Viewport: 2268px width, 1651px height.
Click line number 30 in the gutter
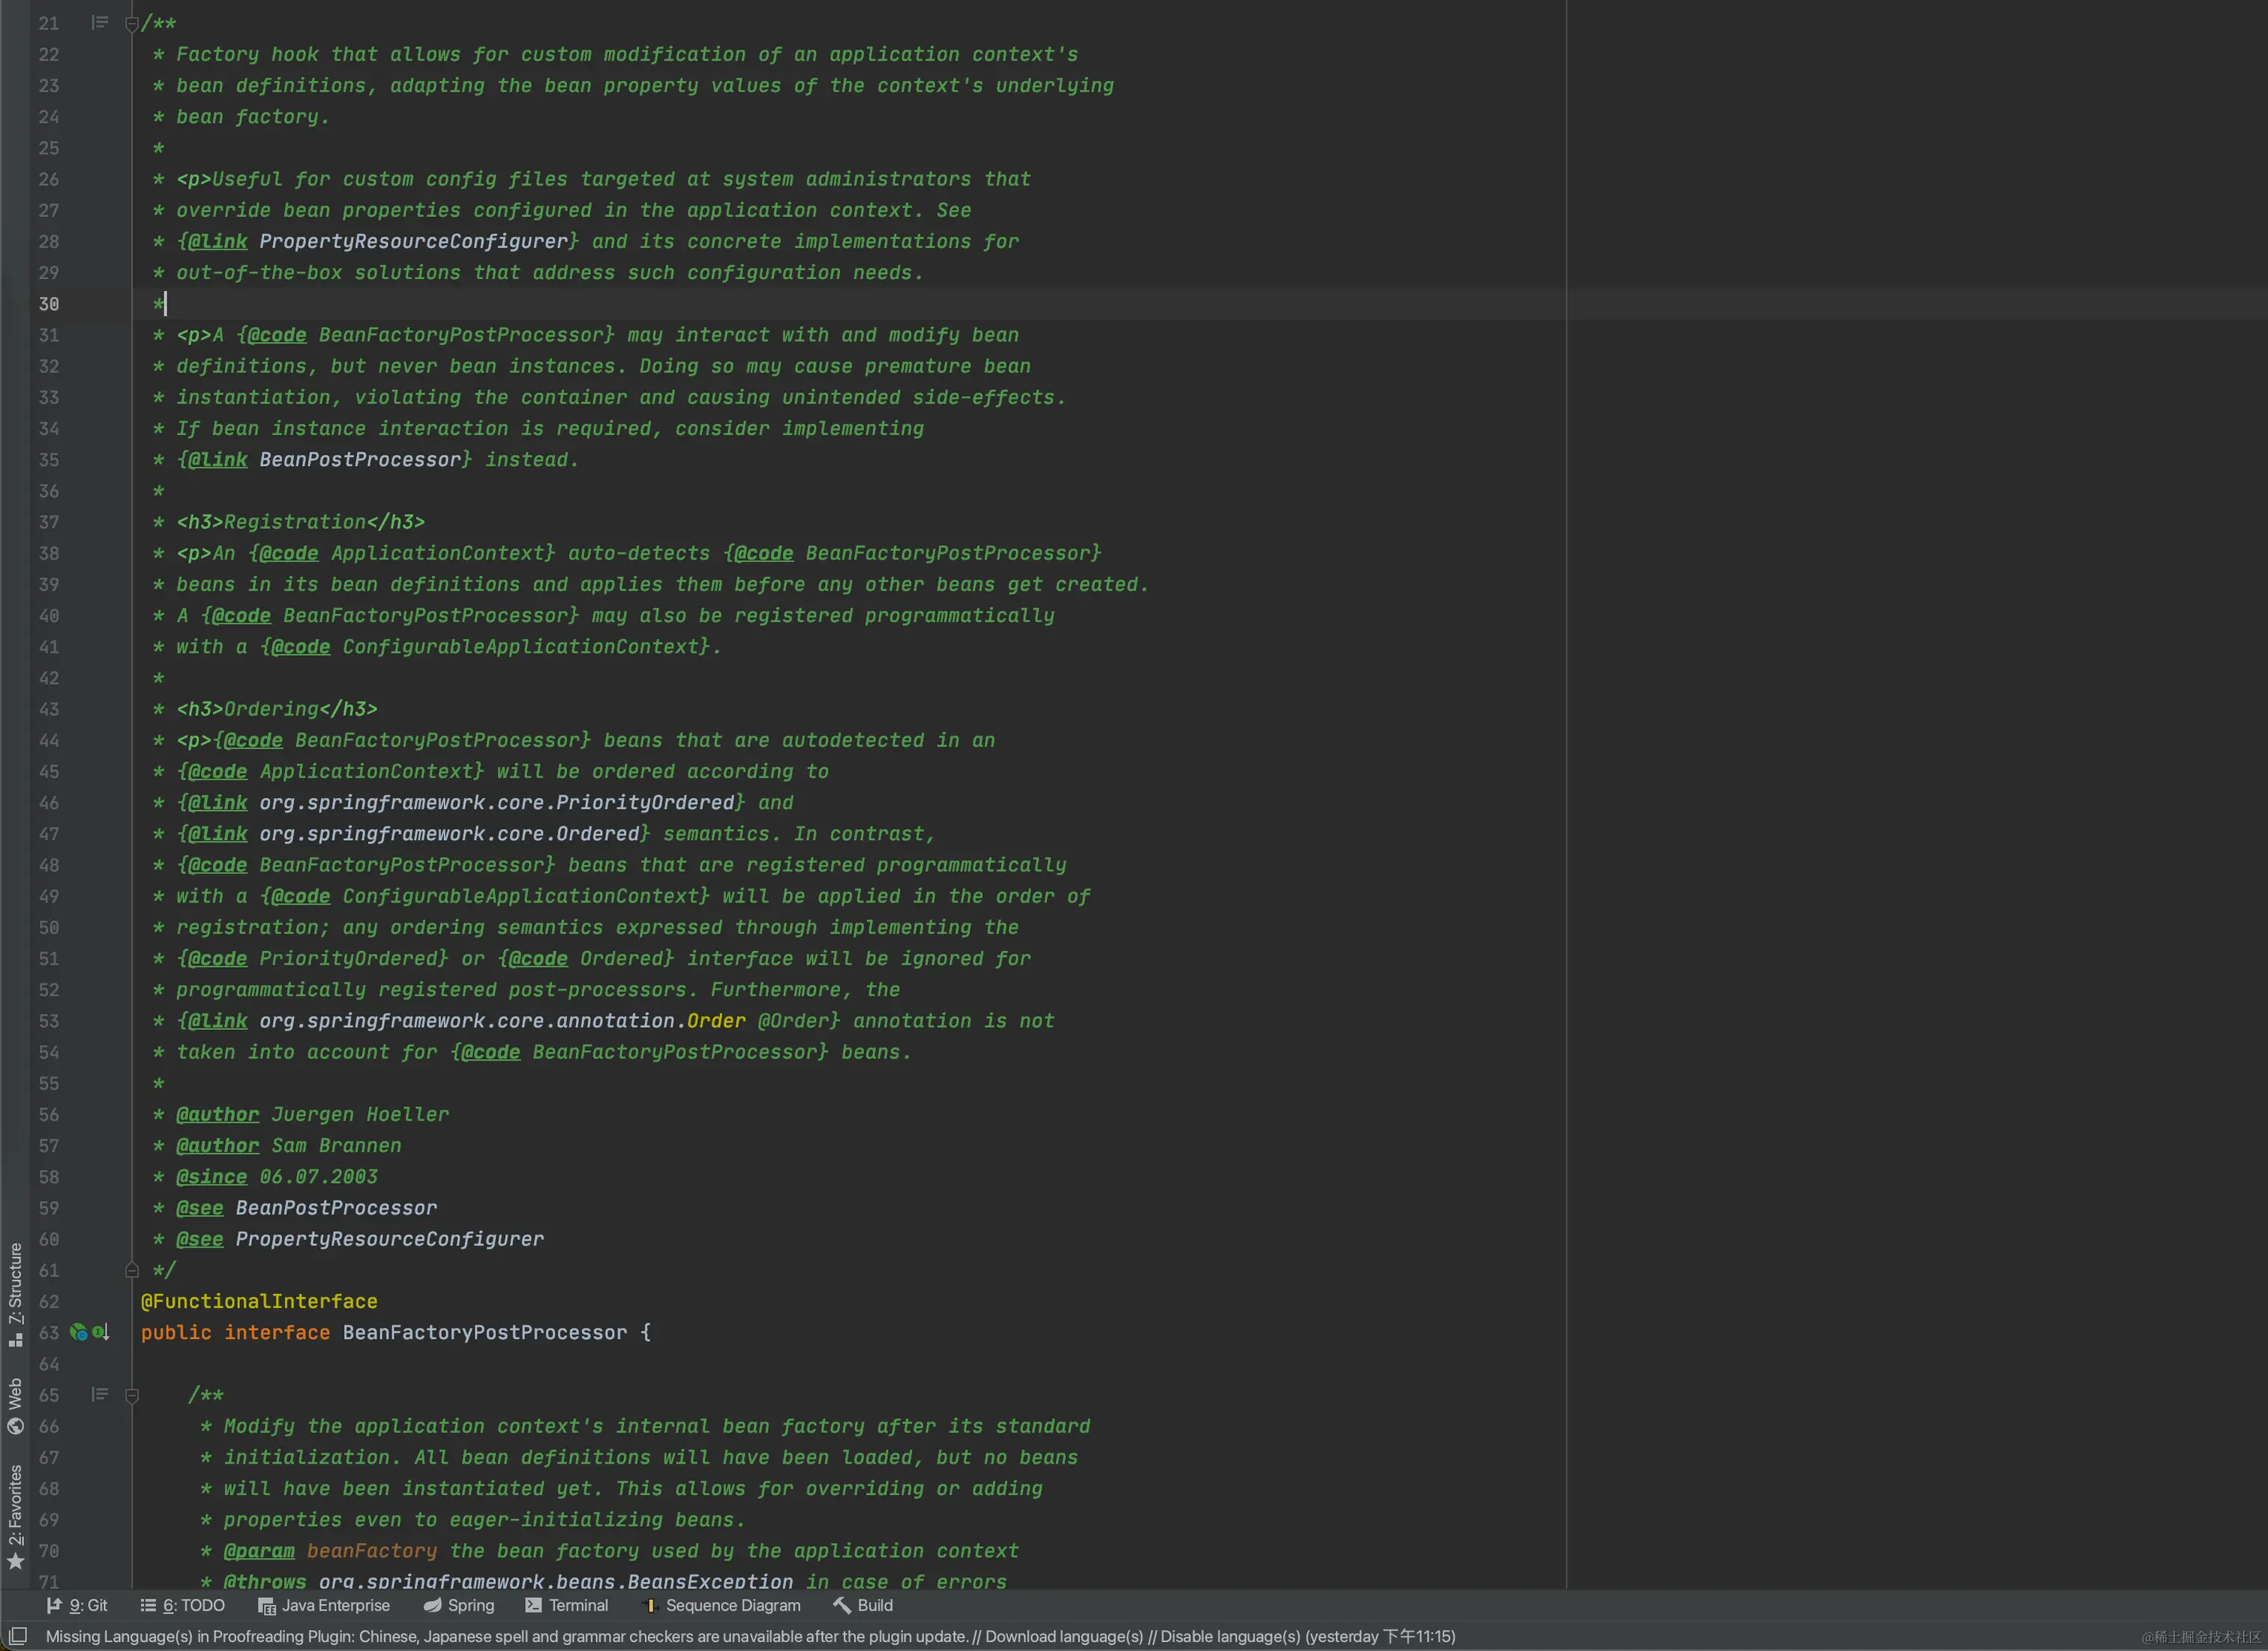[49, 303]
